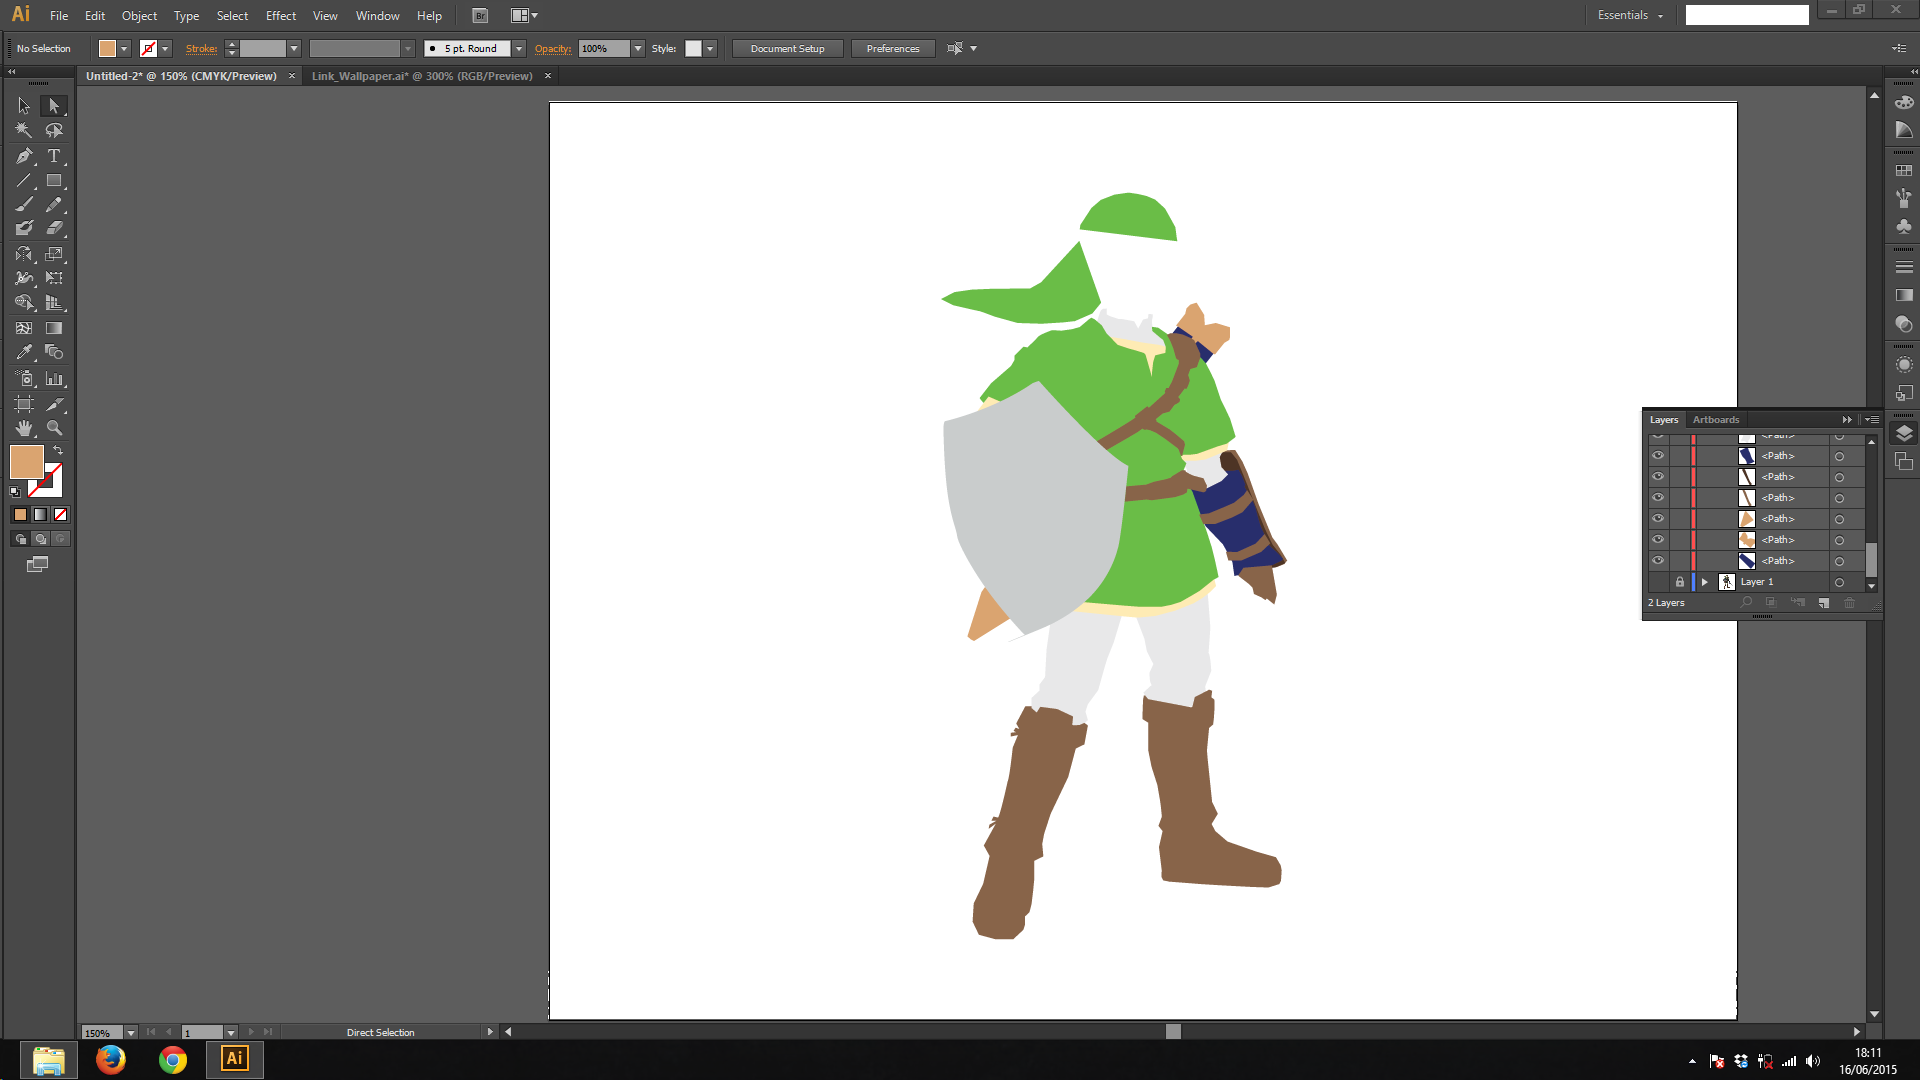Select the Selection tool (black arrow)
This screenshot has width=1920, height=1080.
[24, 106]
